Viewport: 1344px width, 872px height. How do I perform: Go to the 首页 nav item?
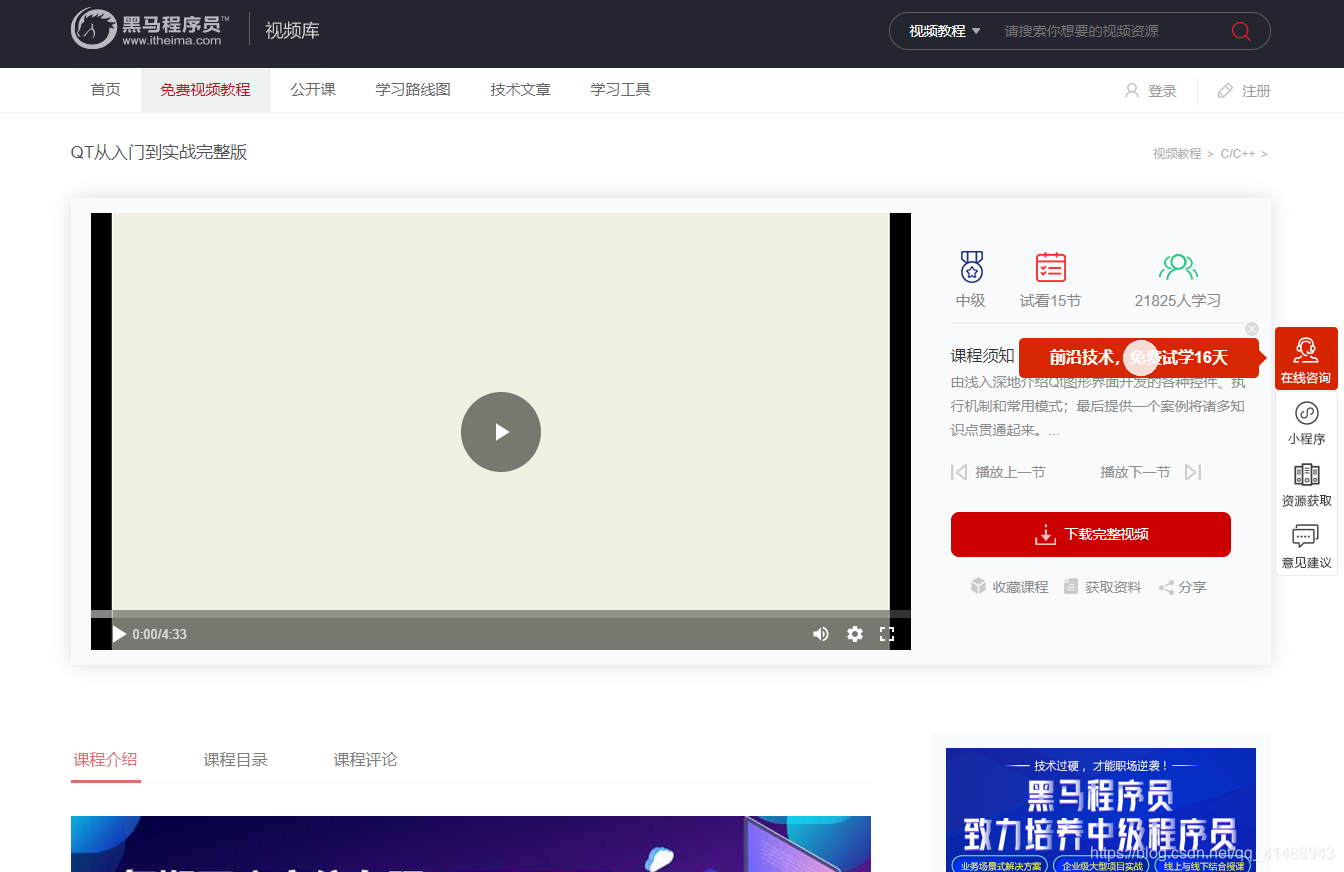(x=105, y=90)
